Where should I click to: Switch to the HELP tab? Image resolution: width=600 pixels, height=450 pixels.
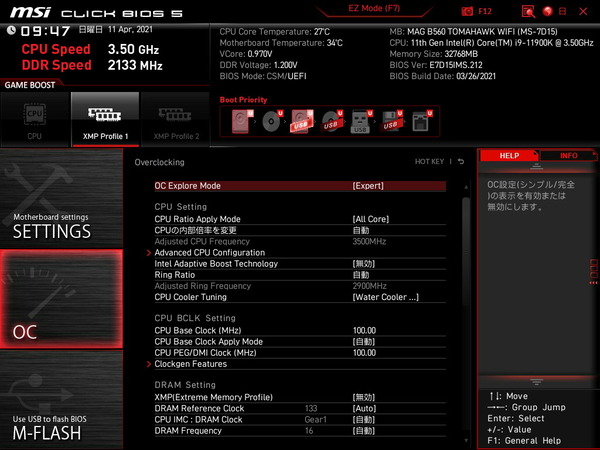click(509, 155)
